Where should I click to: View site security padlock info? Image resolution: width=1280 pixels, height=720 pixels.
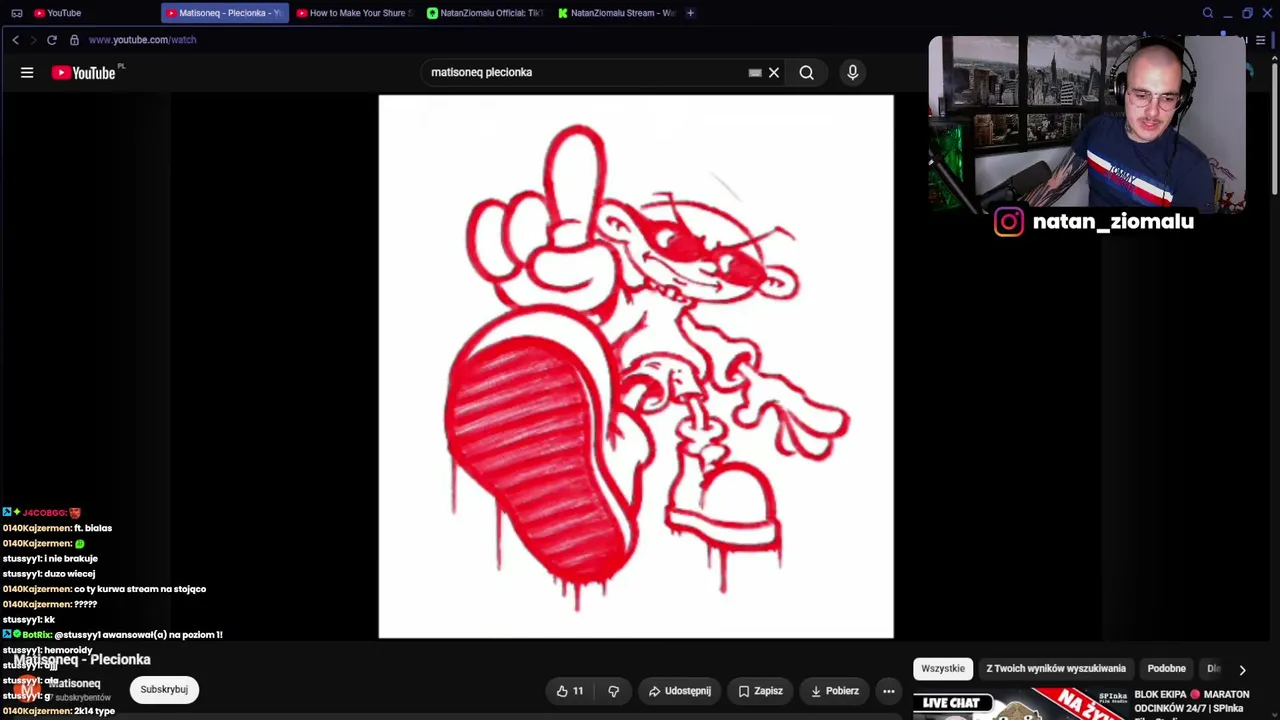point(75,40)
